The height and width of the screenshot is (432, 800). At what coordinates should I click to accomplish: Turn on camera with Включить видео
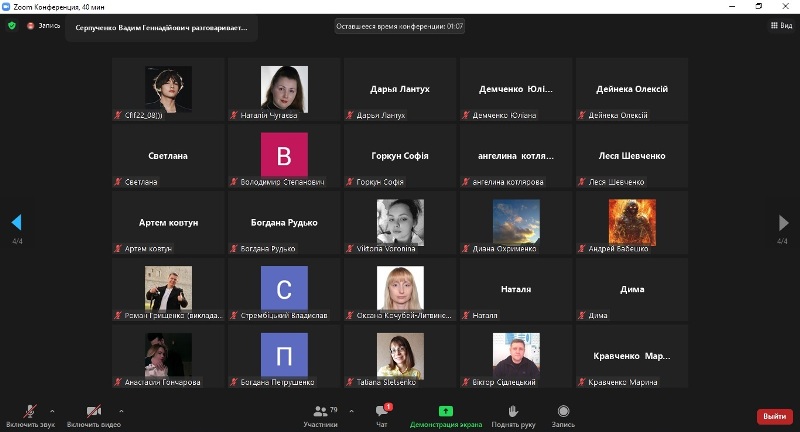pos(93,416)
